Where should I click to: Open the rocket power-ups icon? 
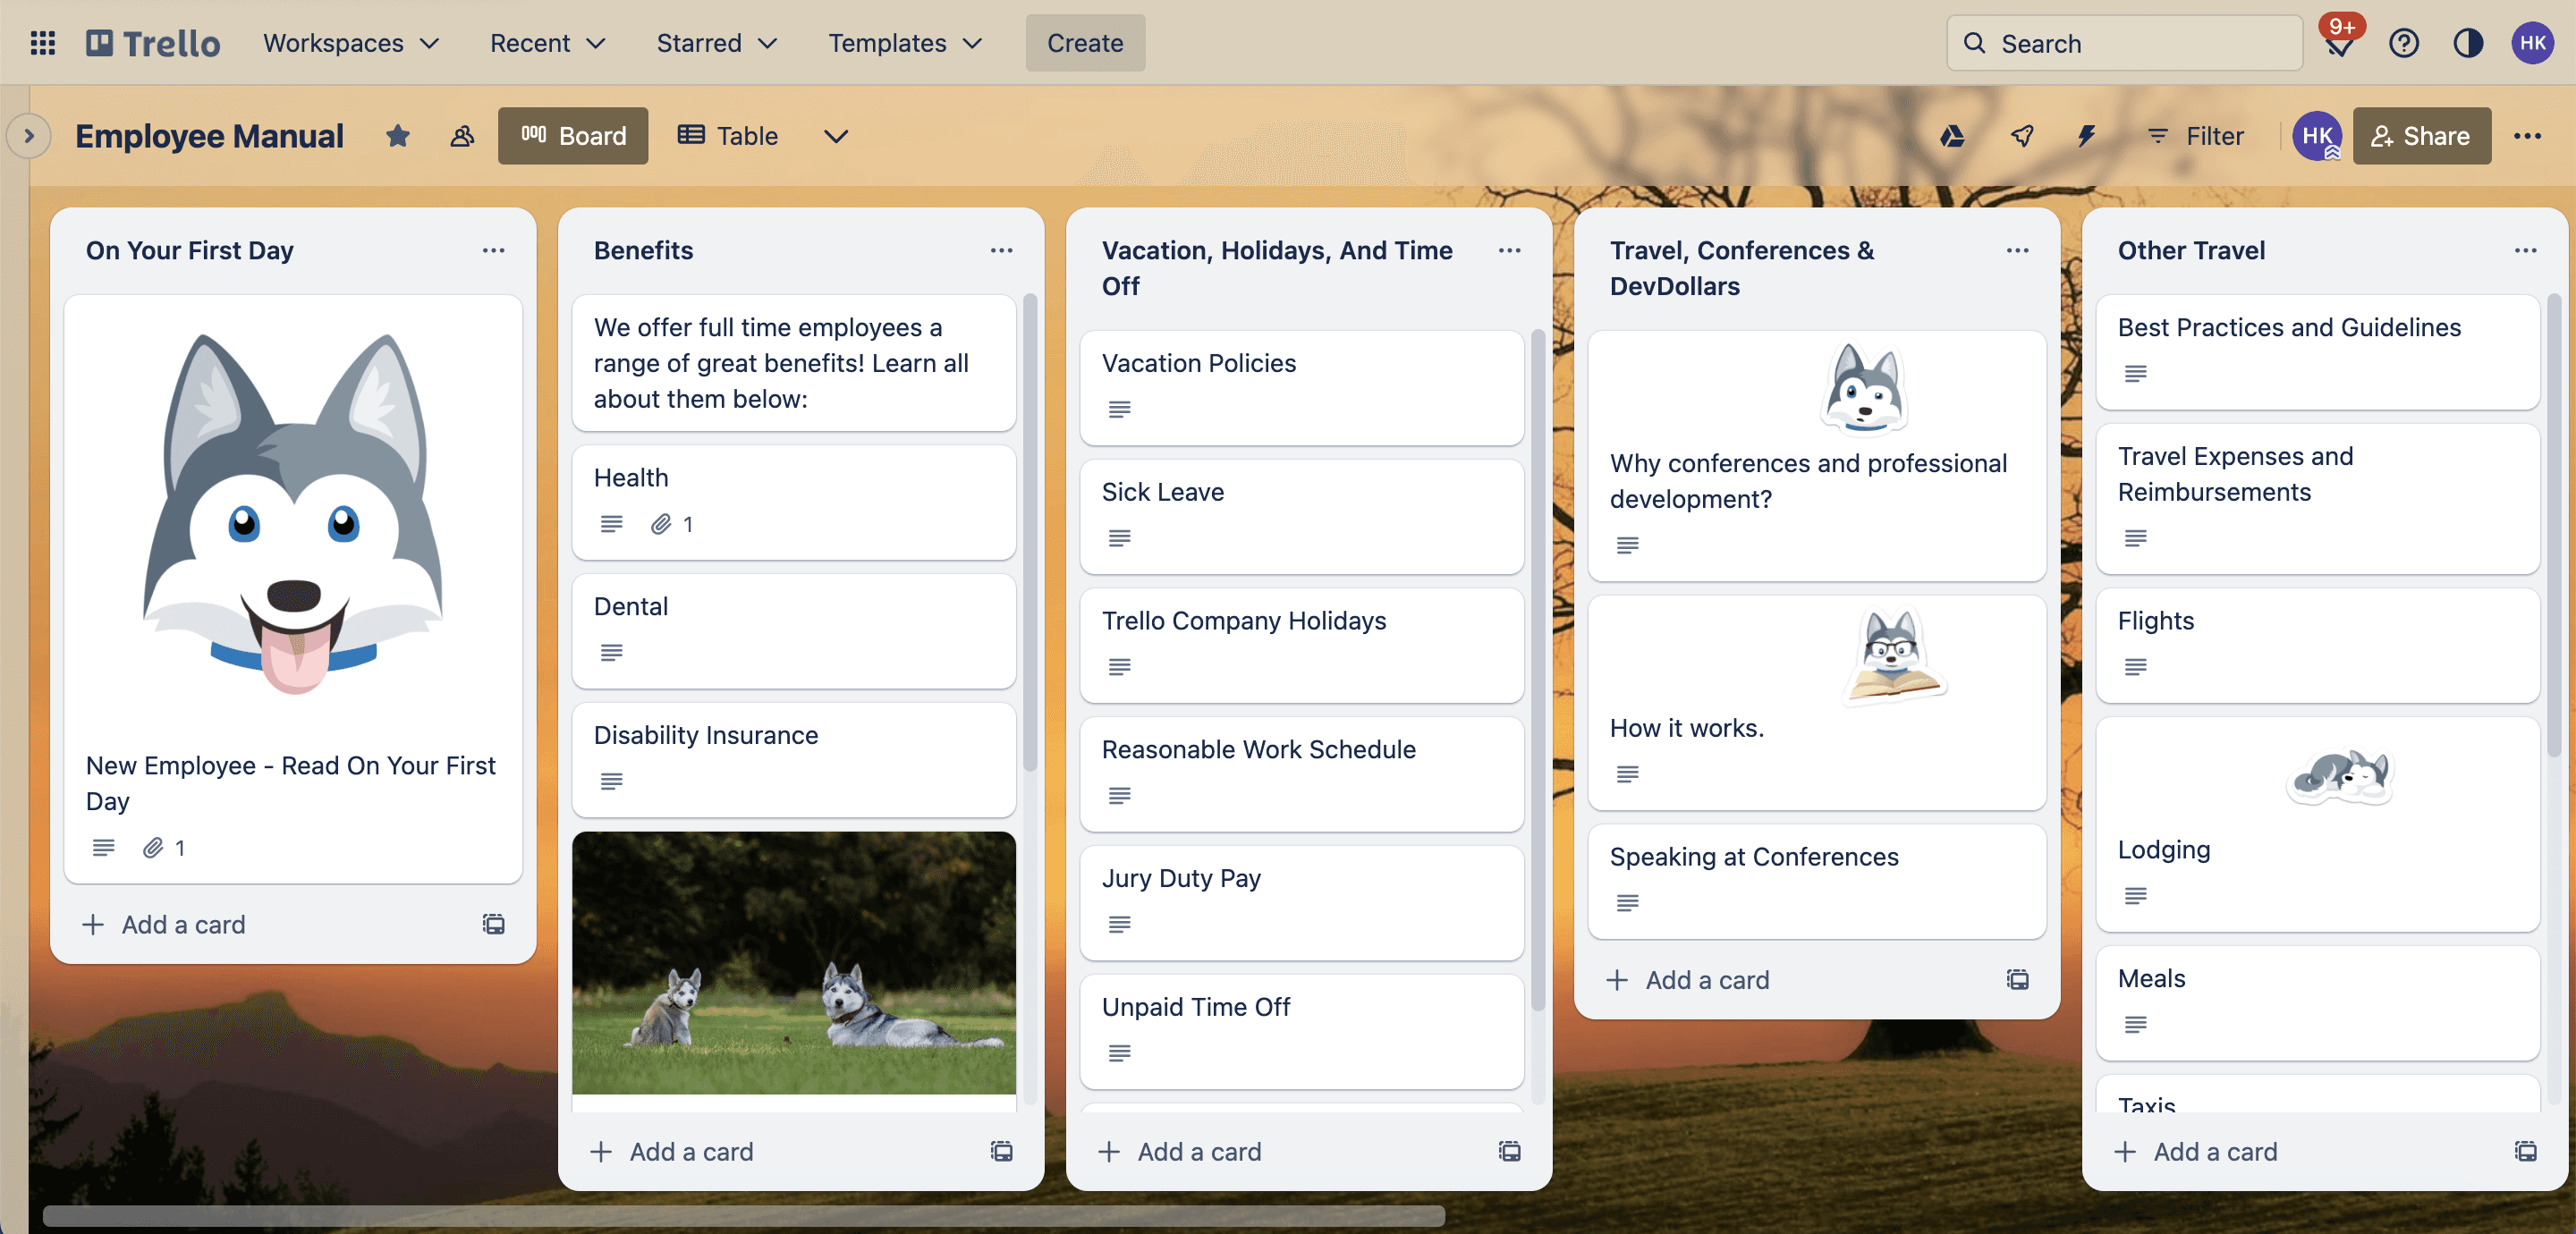click(2021, 136)
